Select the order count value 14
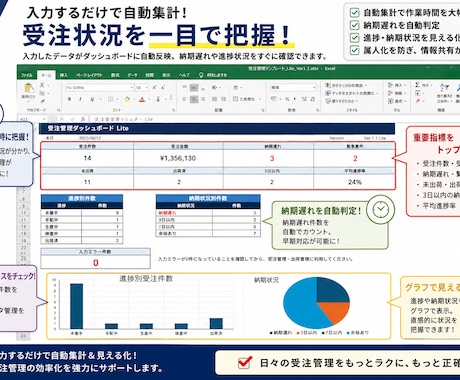The height and width of the screenshot is (380, 460). [87, 158]
